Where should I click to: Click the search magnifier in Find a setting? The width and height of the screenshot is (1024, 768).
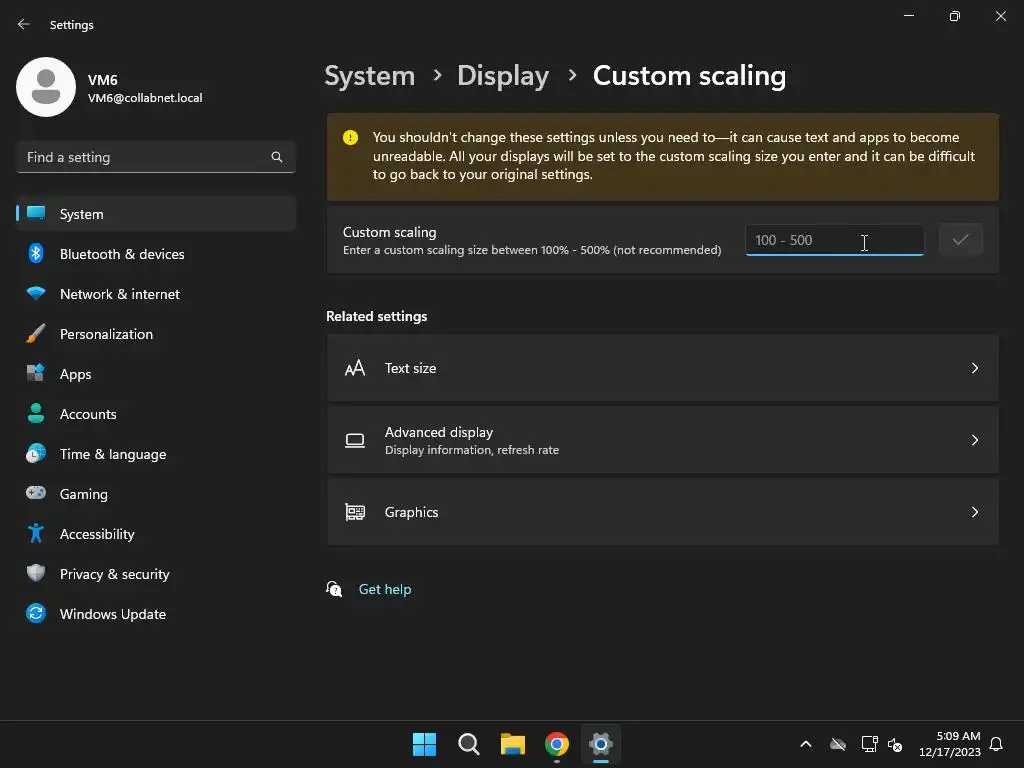[277, 157]
